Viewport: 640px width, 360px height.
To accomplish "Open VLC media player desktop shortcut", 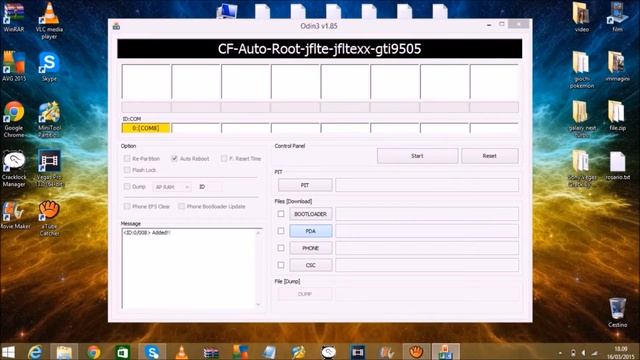I will click(x=49, y=20).
